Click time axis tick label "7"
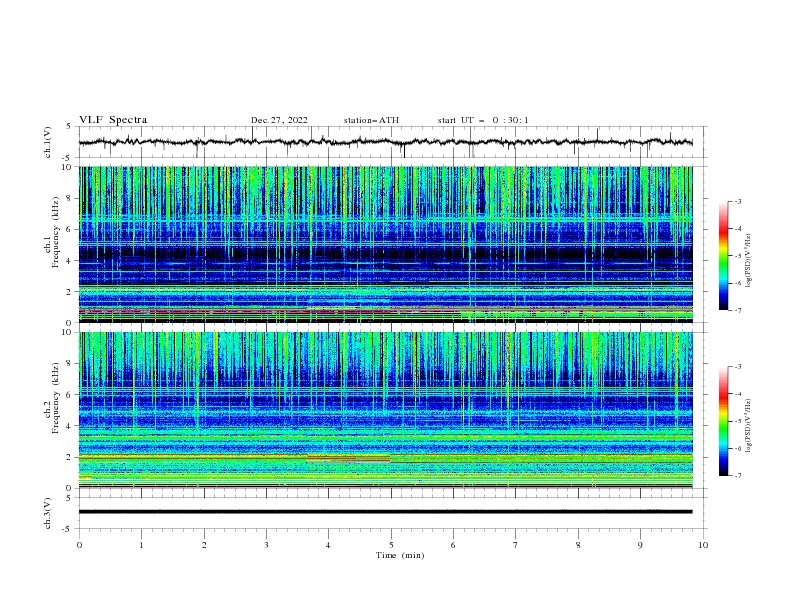Image resolution: width=792 pixels, height=612 pixels. pyautogui.click(x=516, y=545)
